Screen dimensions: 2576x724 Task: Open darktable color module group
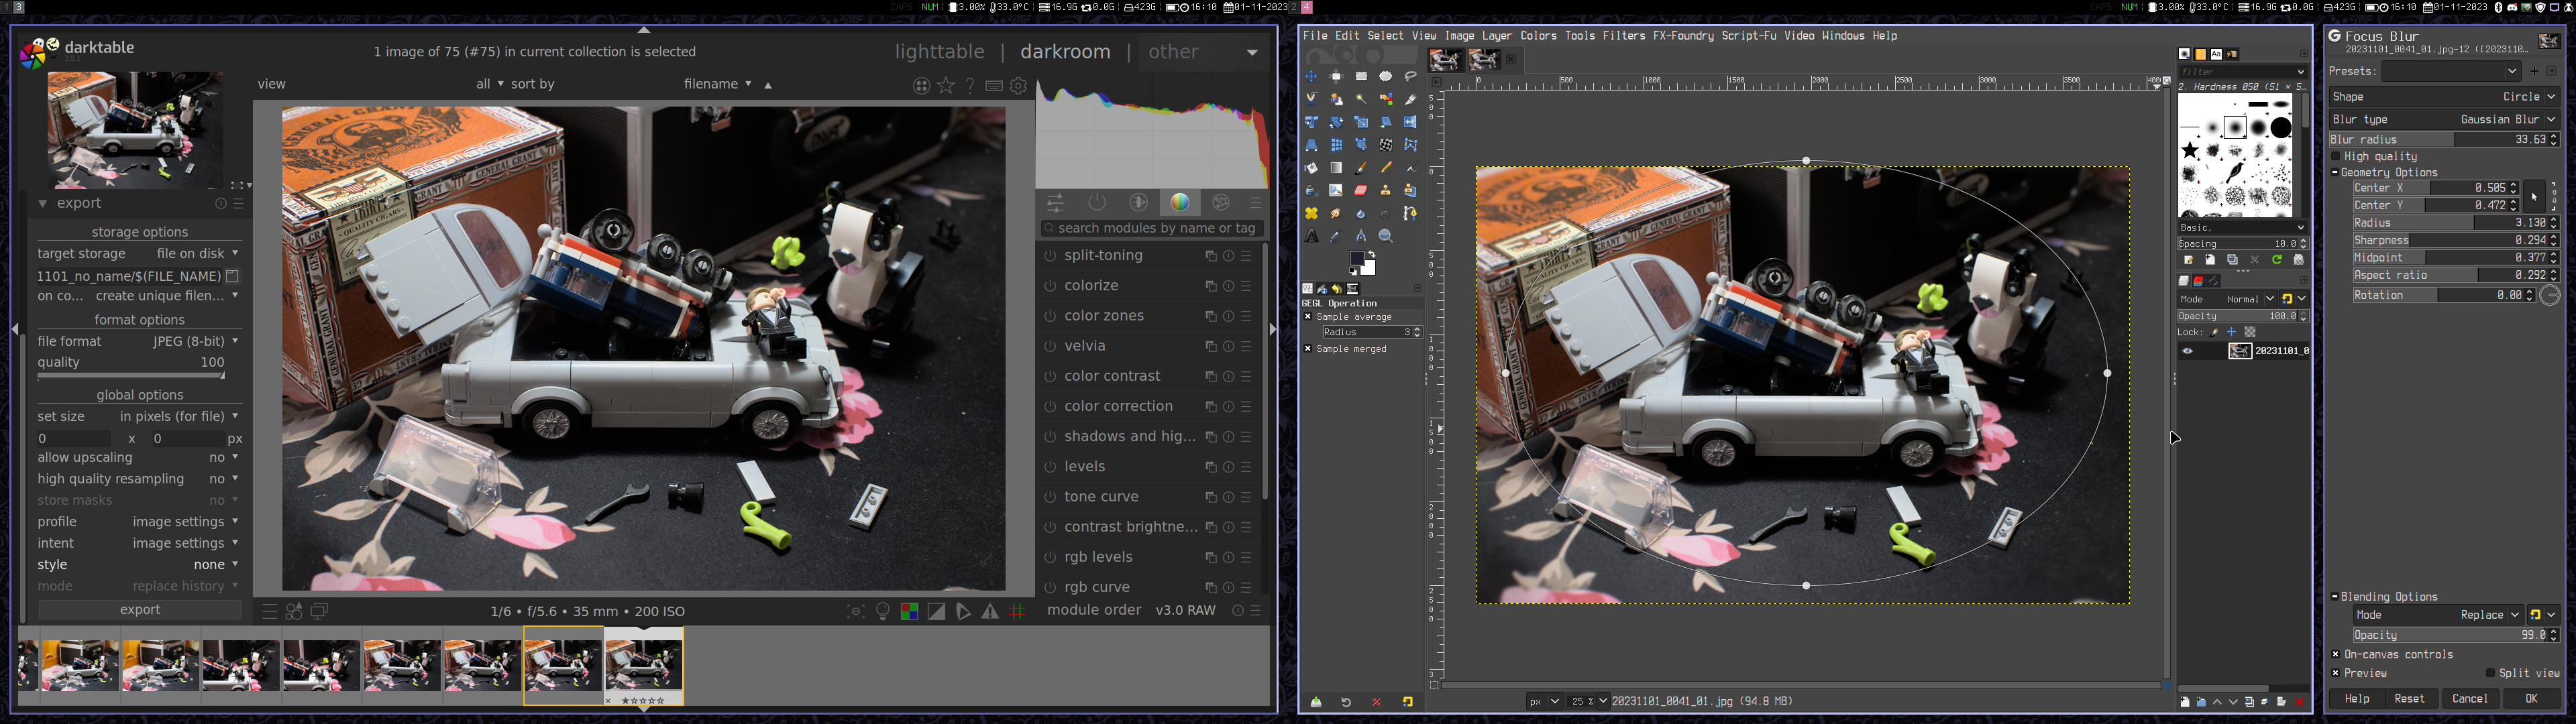(x=1180, y=203)
